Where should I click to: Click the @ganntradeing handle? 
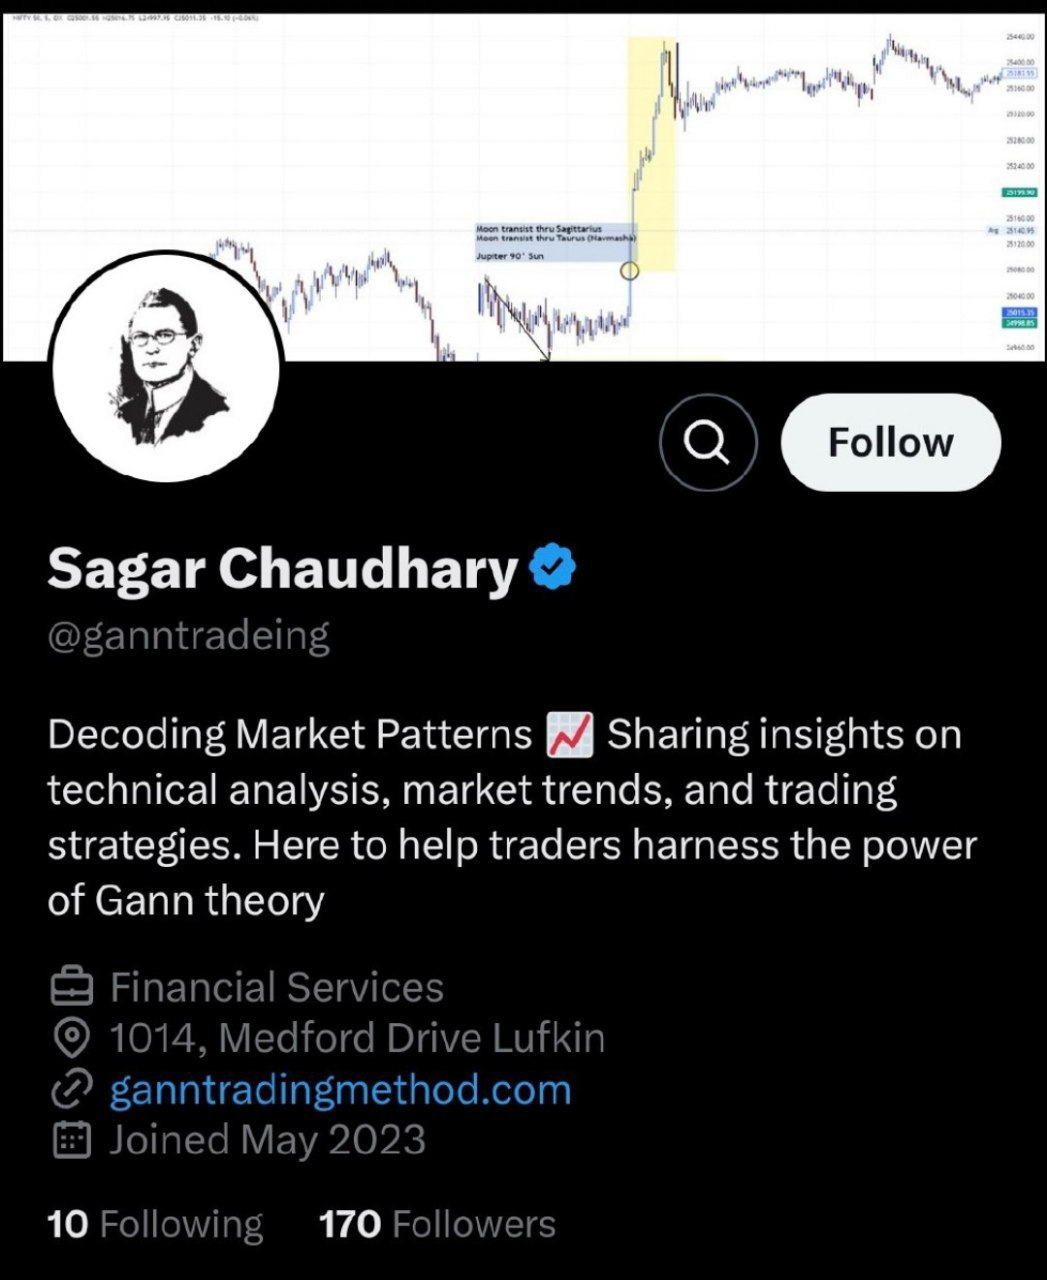[x=189, y=636]
